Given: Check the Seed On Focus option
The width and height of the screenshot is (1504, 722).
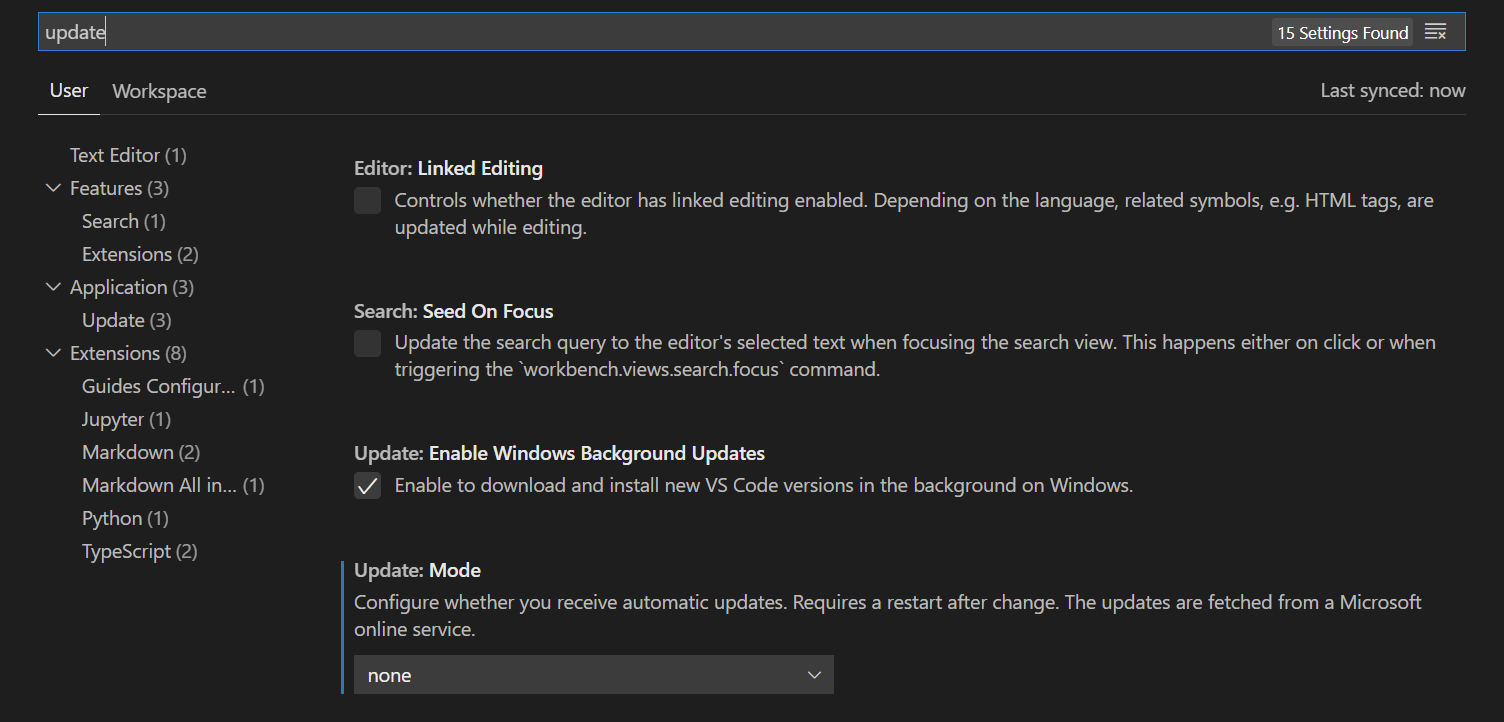Looking at the screenshot, I should [368, 344].
